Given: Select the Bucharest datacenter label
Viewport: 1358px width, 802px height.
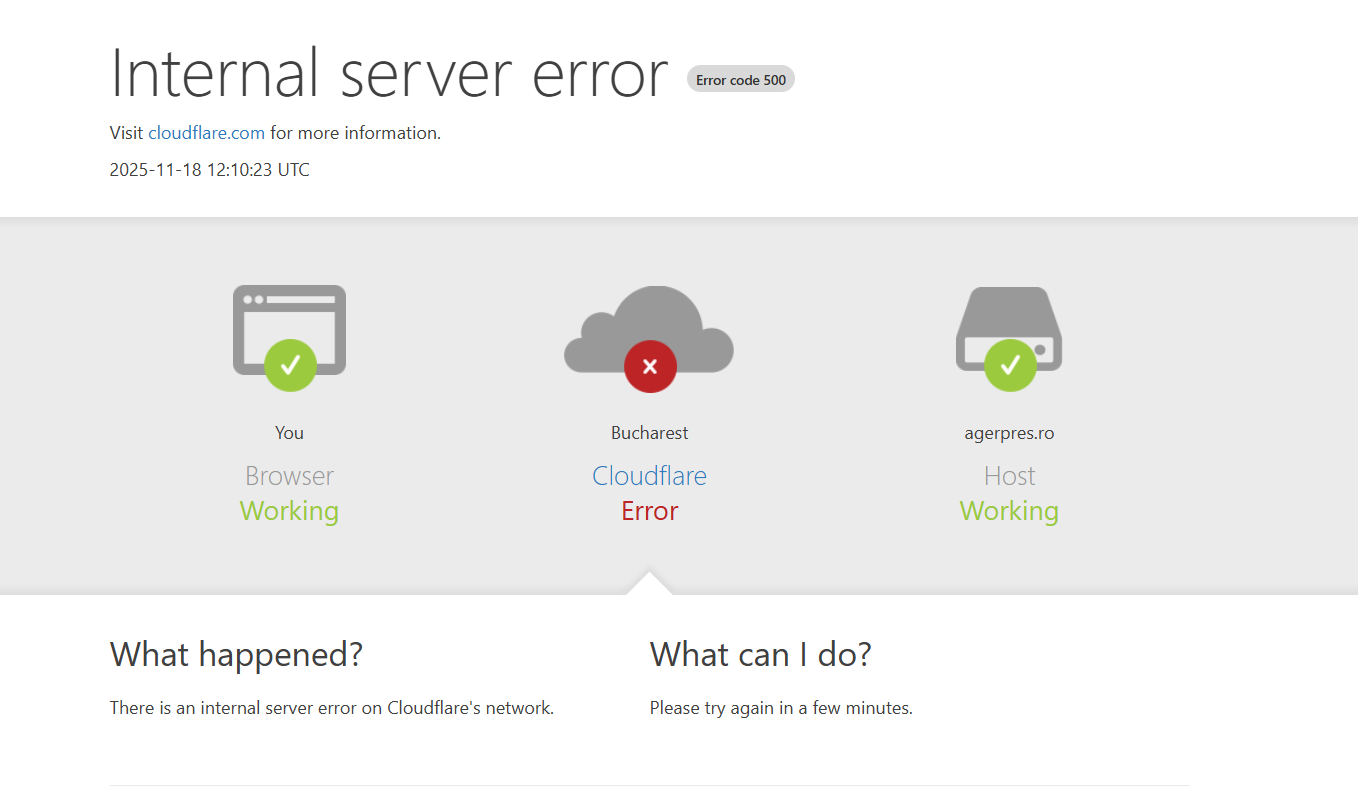Looking at the screenshot, I should tap(649, 432).
